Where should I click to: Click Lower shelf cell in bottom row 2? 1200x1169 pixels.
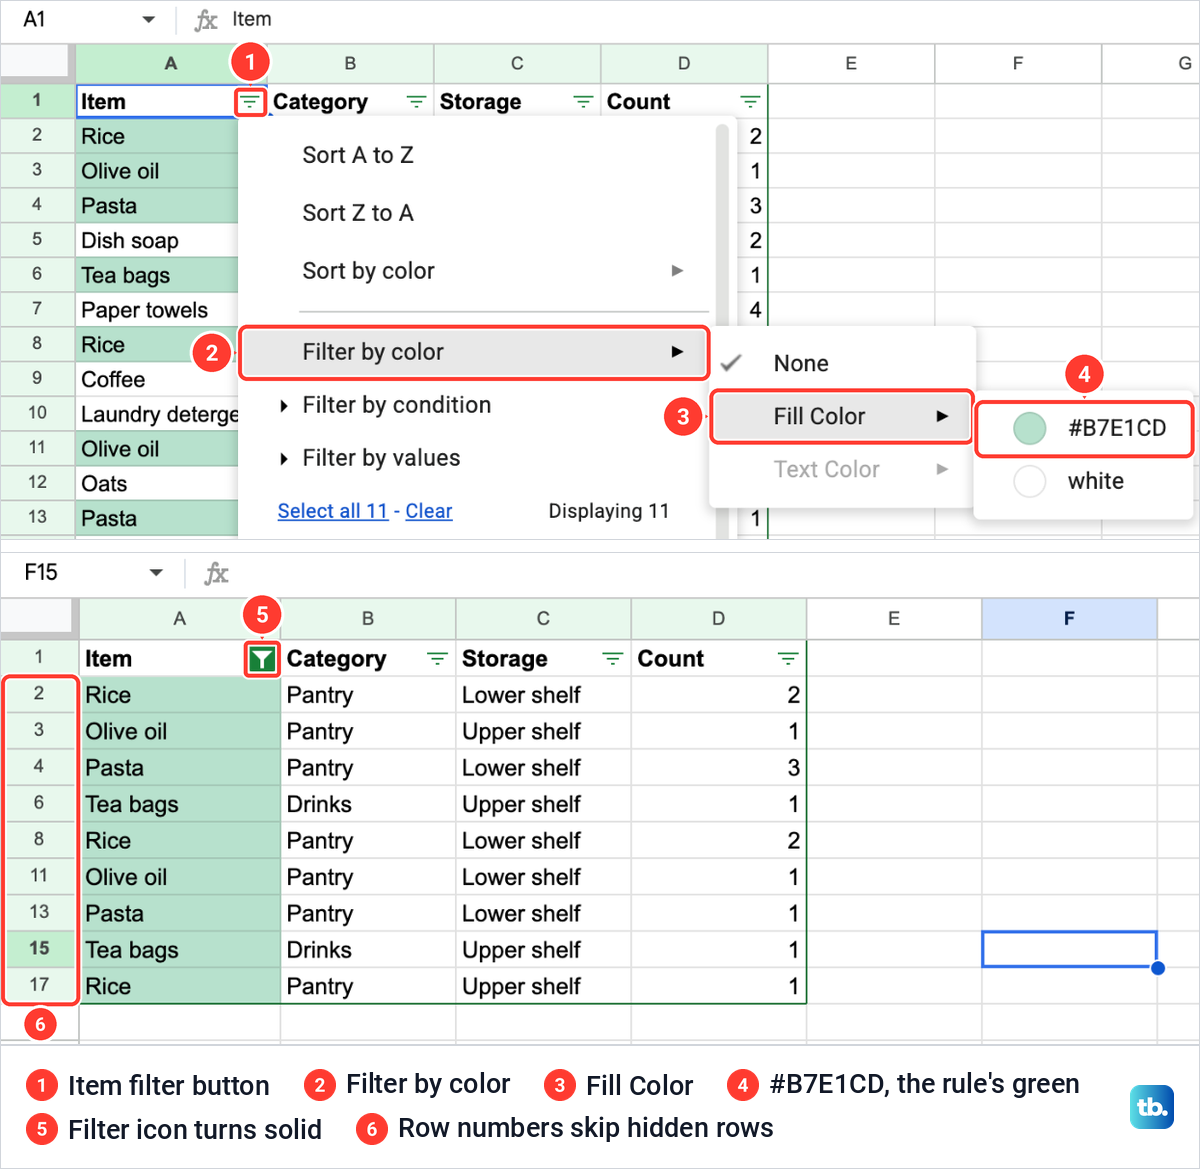point(543,695)
